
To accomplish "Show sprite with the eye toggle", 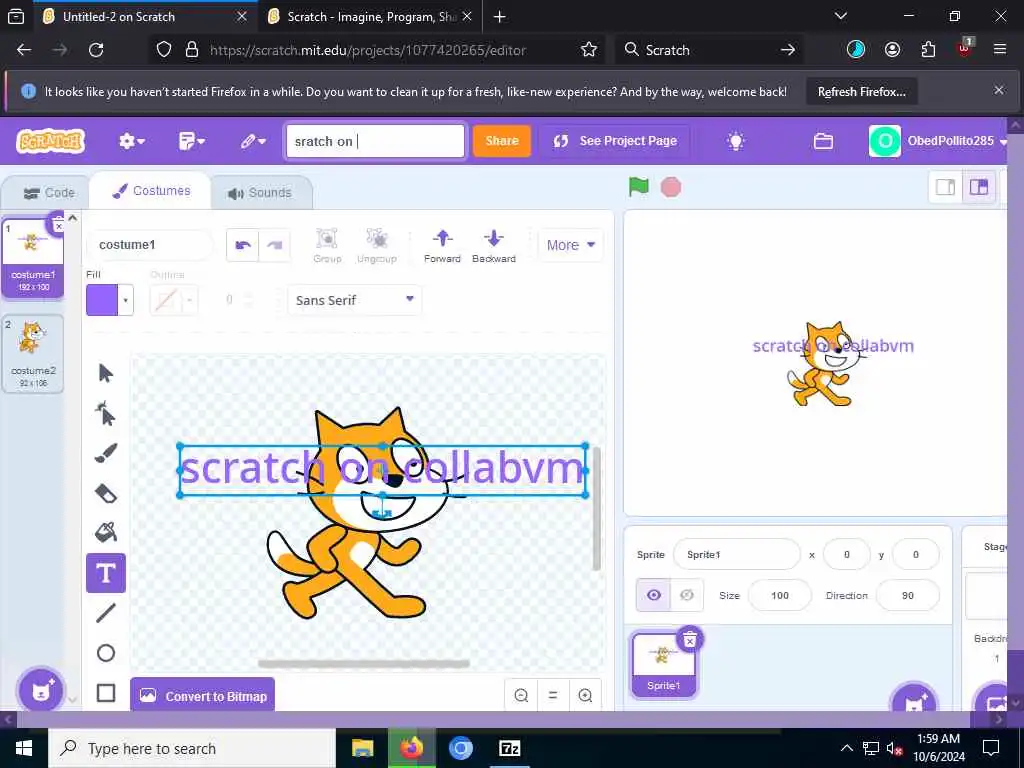I will pyautogui.click(x=654, y=595).
